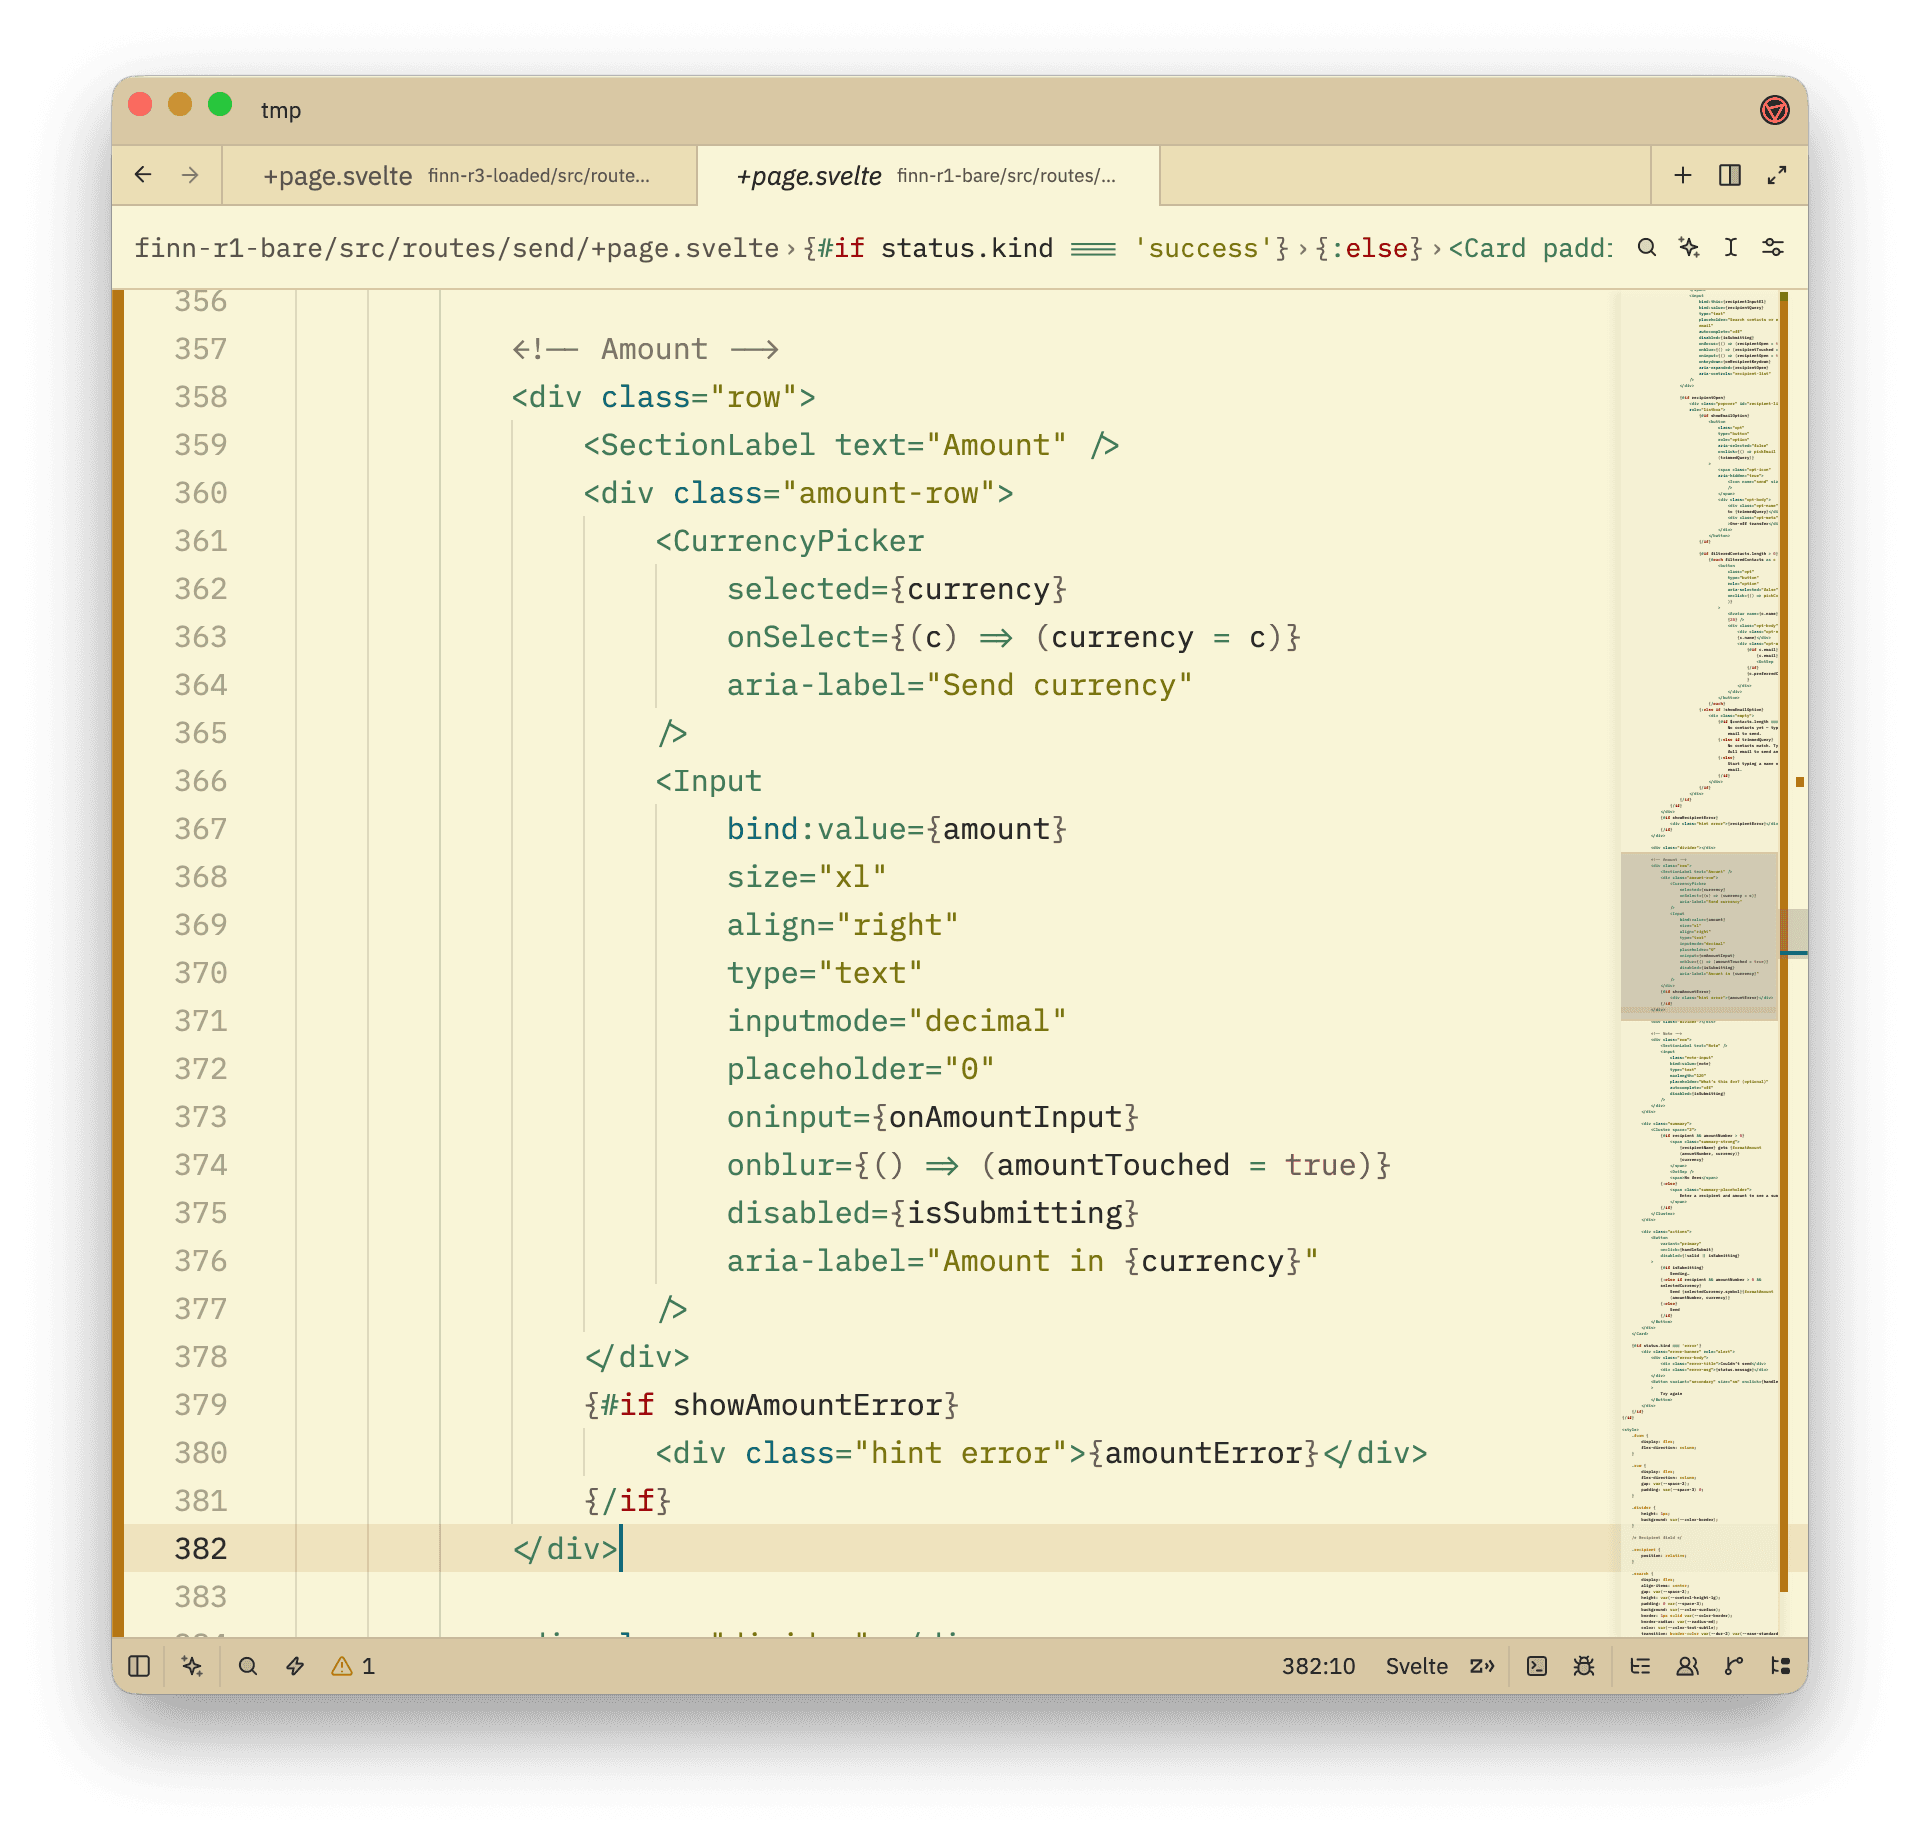
Task: Open the debugger panel bug icon
Action: point(1584,1666)
